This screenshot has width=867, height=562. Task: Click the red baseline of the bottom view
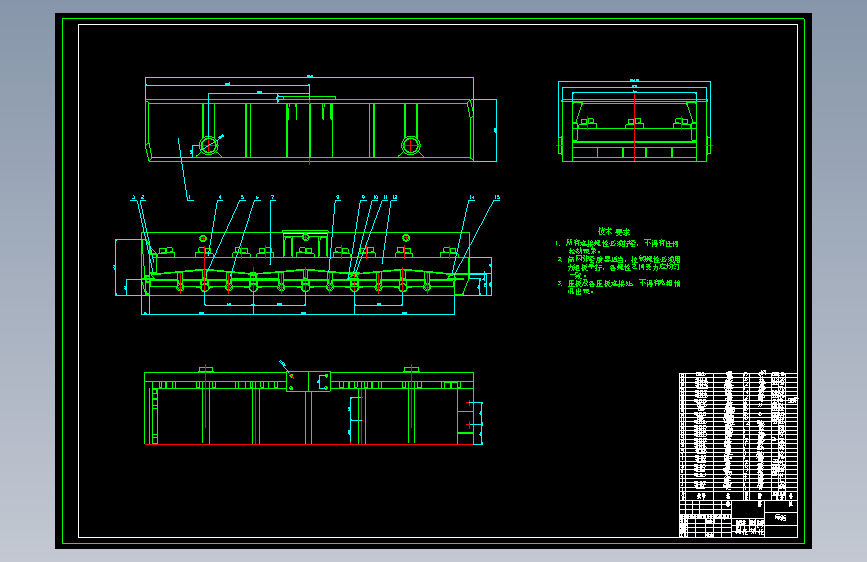point(309,444)
